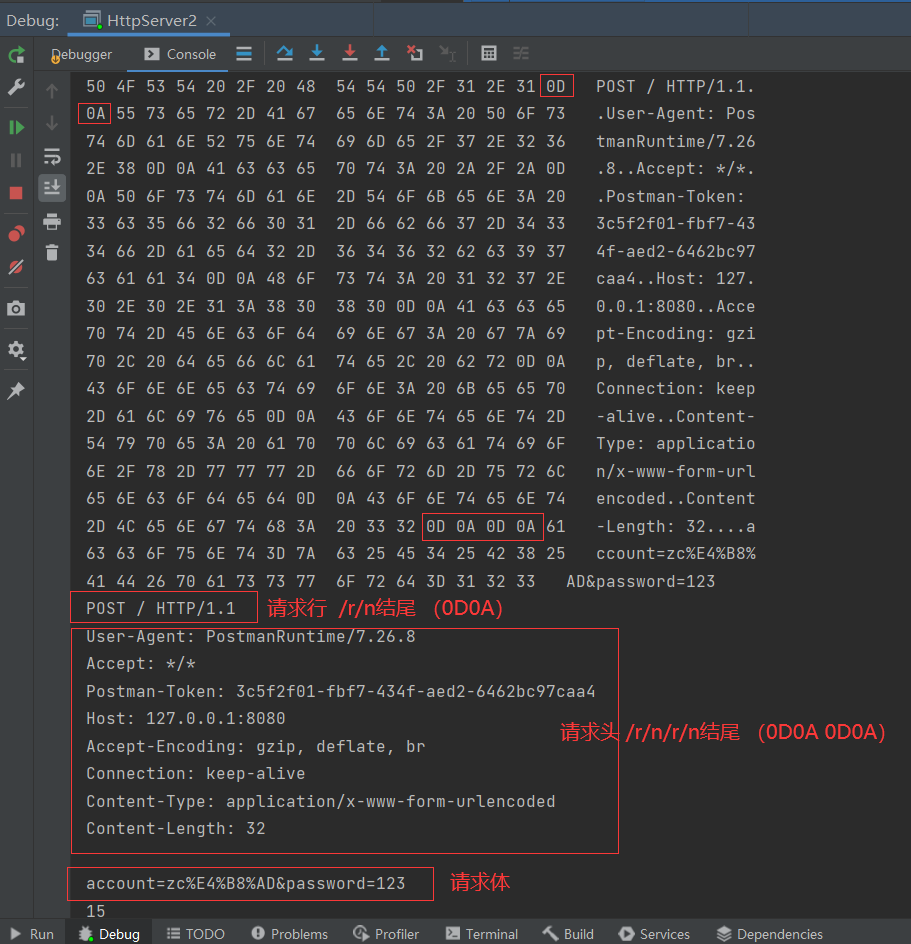Screen dimensions: 911x944
Task: Open the Dependencies tool window
Action: [770, 934]
